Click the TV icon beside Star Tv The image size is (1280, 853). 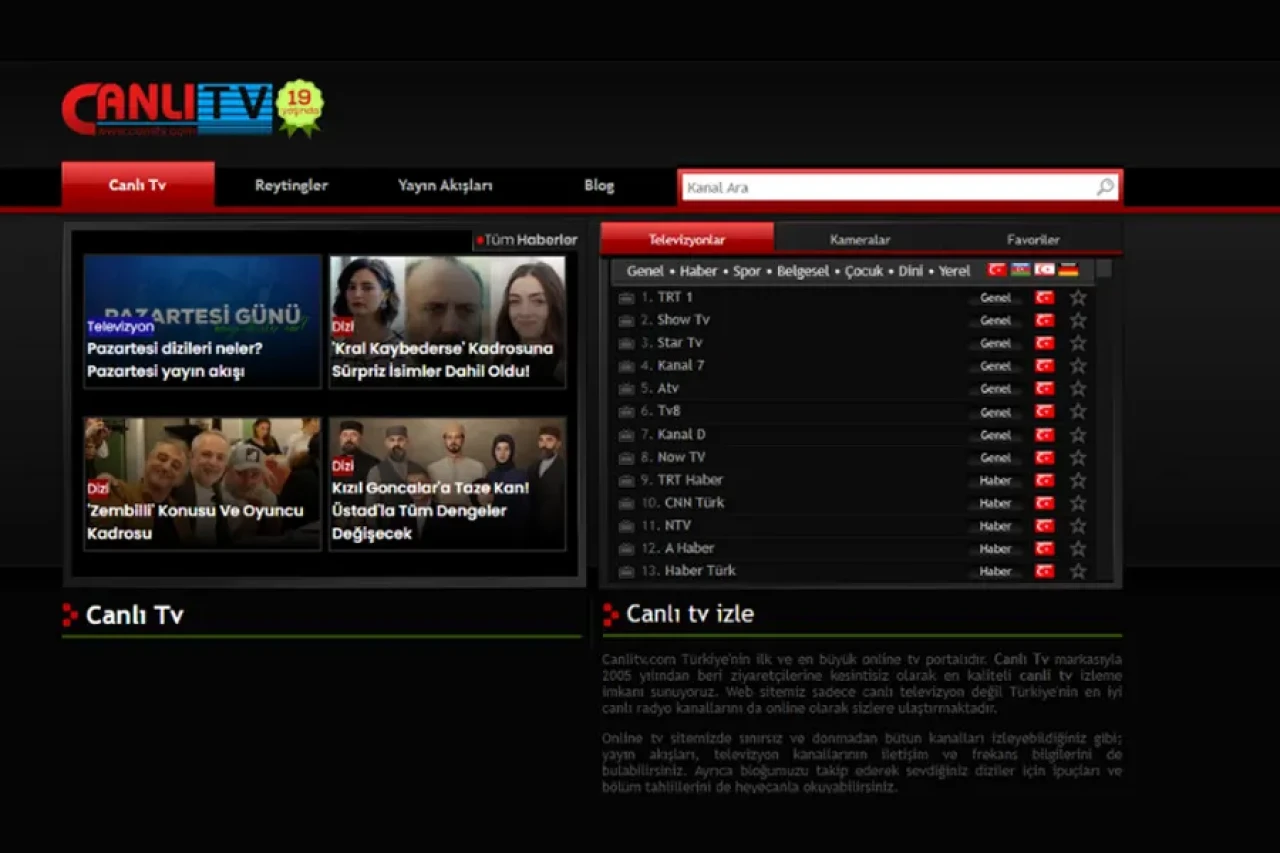[627, 344]
